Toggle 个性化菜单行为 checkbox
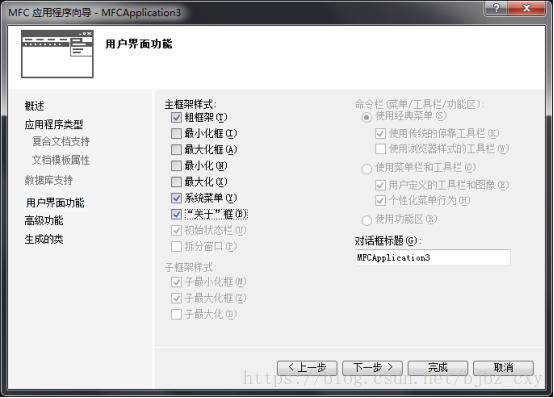Image resolution: width=554 pixels, height=398 pixels. pyautogui.click(x=380, y=201)
